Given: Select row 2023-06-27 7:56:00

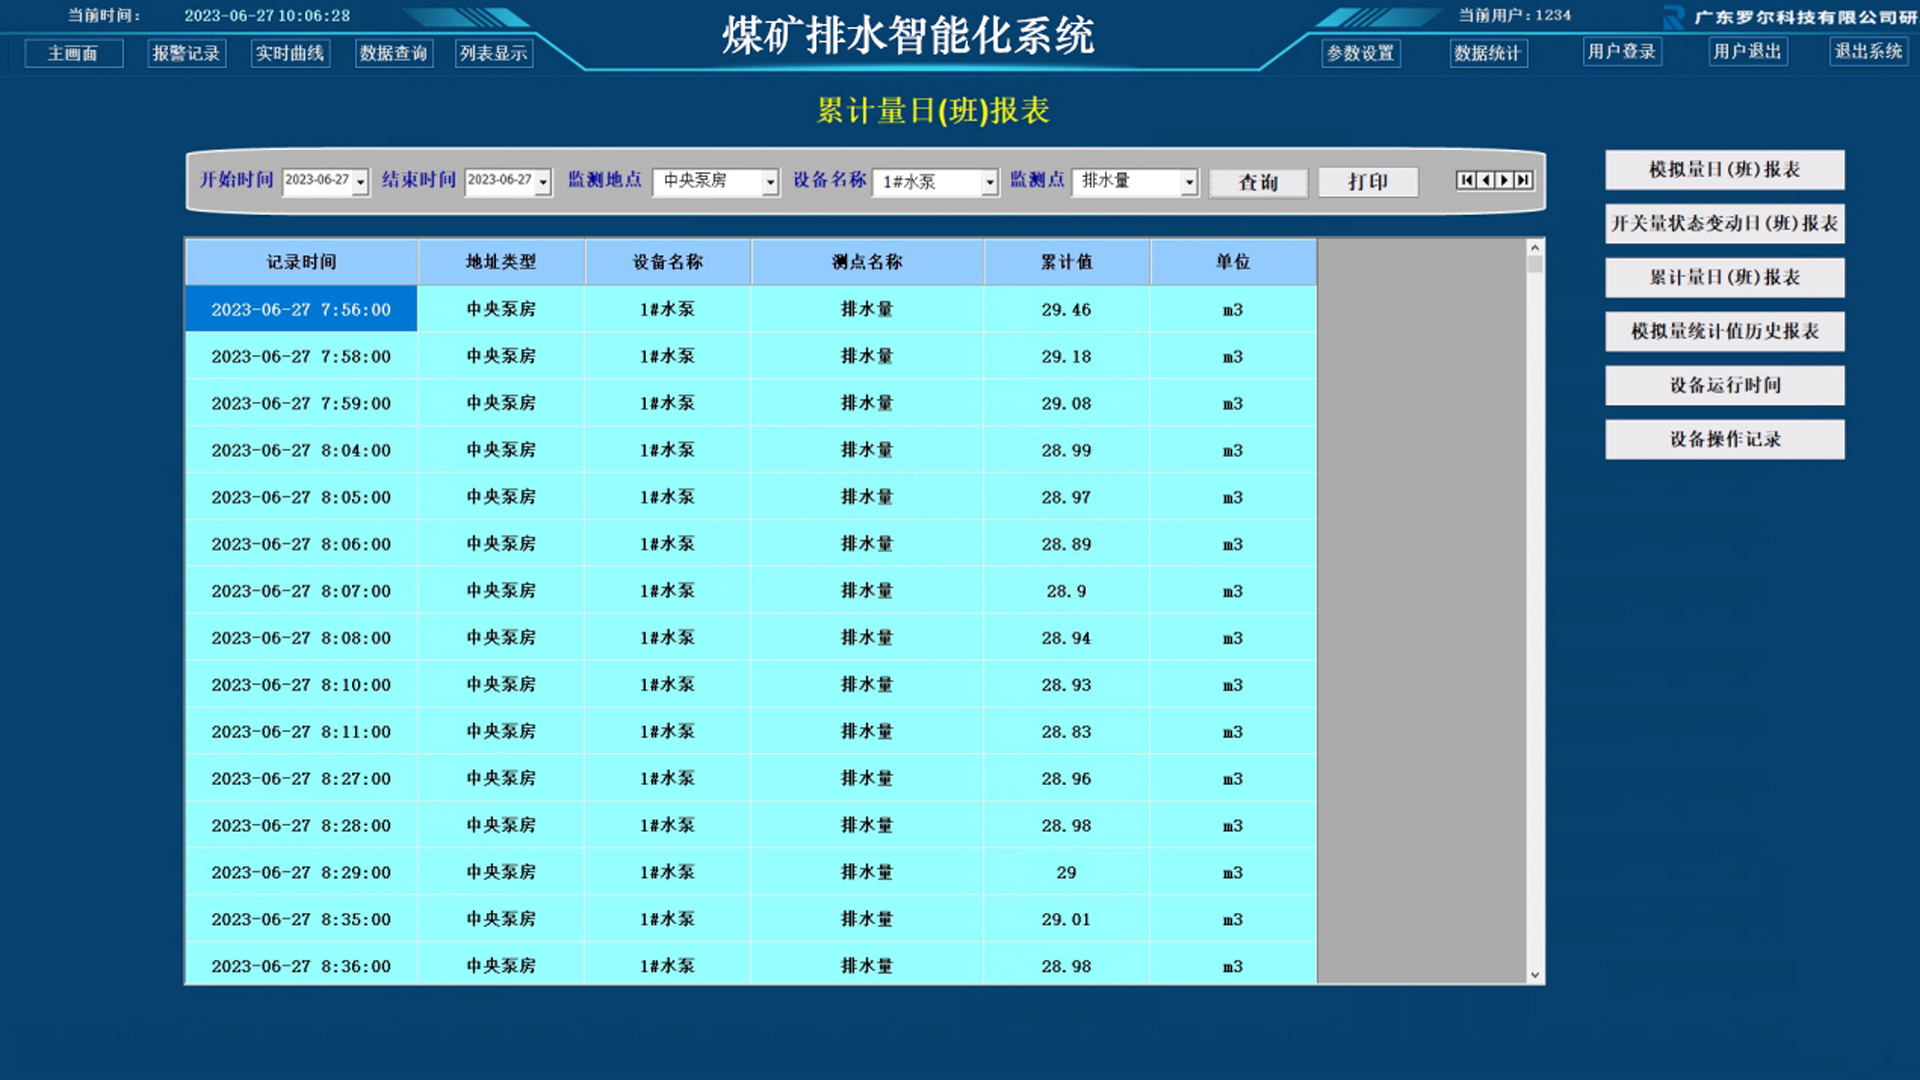Looking at the screenshot, I should pos(751,309).
